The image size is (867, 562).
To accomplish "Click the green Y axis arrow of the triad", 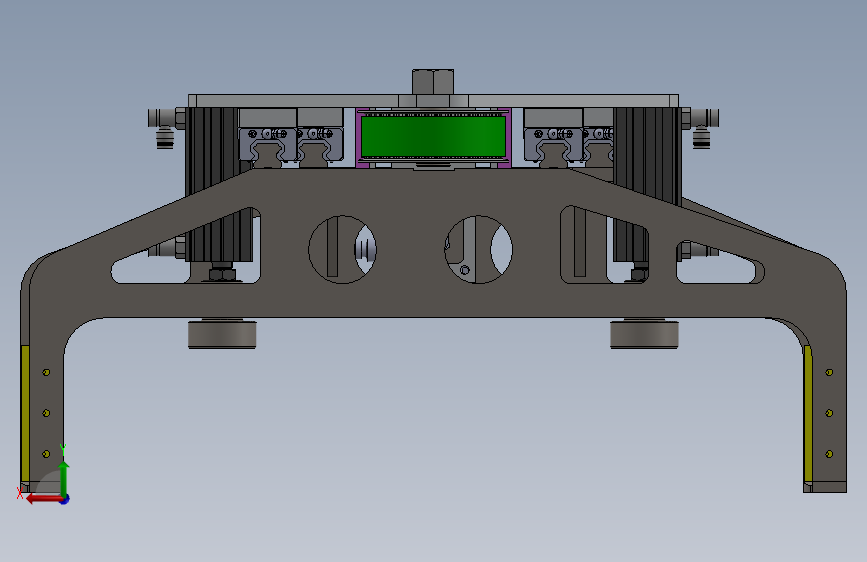I will tap(64, 478).
